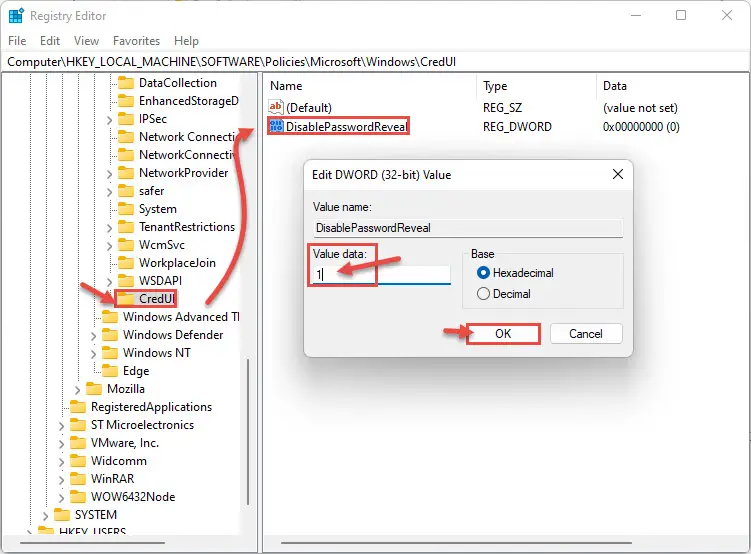Viewport: 751px width, 554px height.
Task: Click the CredUI folder icon
Action: click(126, 299)
